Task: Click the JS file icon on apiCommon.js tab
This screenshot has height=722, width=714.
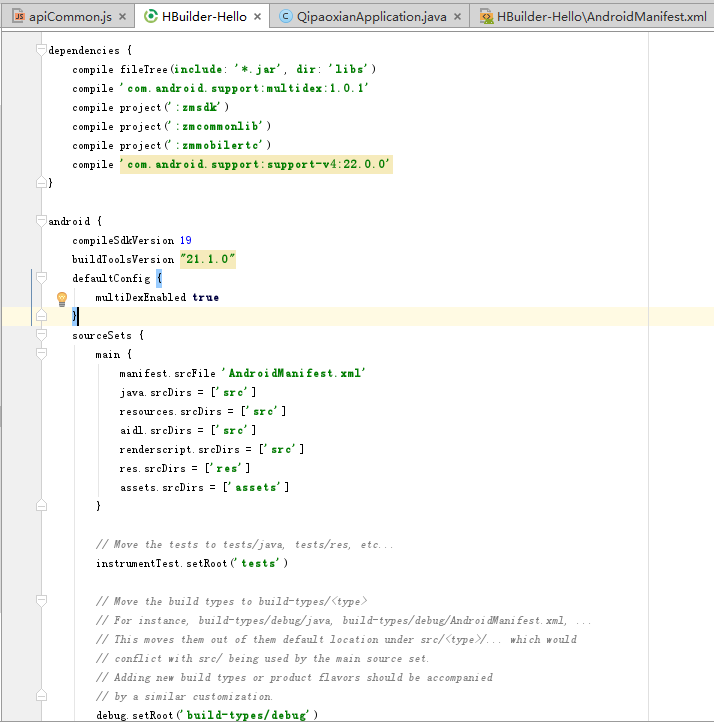Action: click(x=18, y=17)
